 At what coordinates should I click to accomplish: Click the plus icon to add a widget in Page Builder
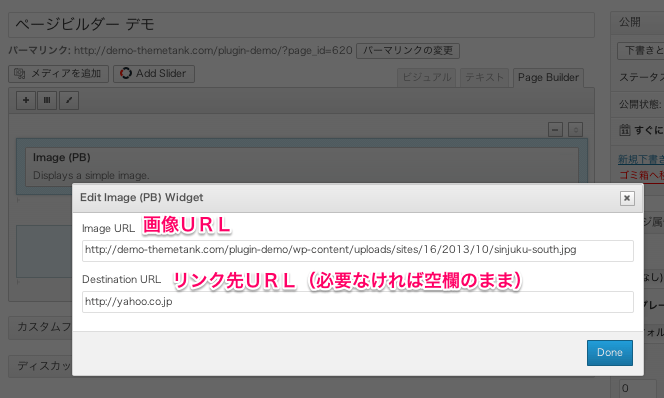(26, 100)
